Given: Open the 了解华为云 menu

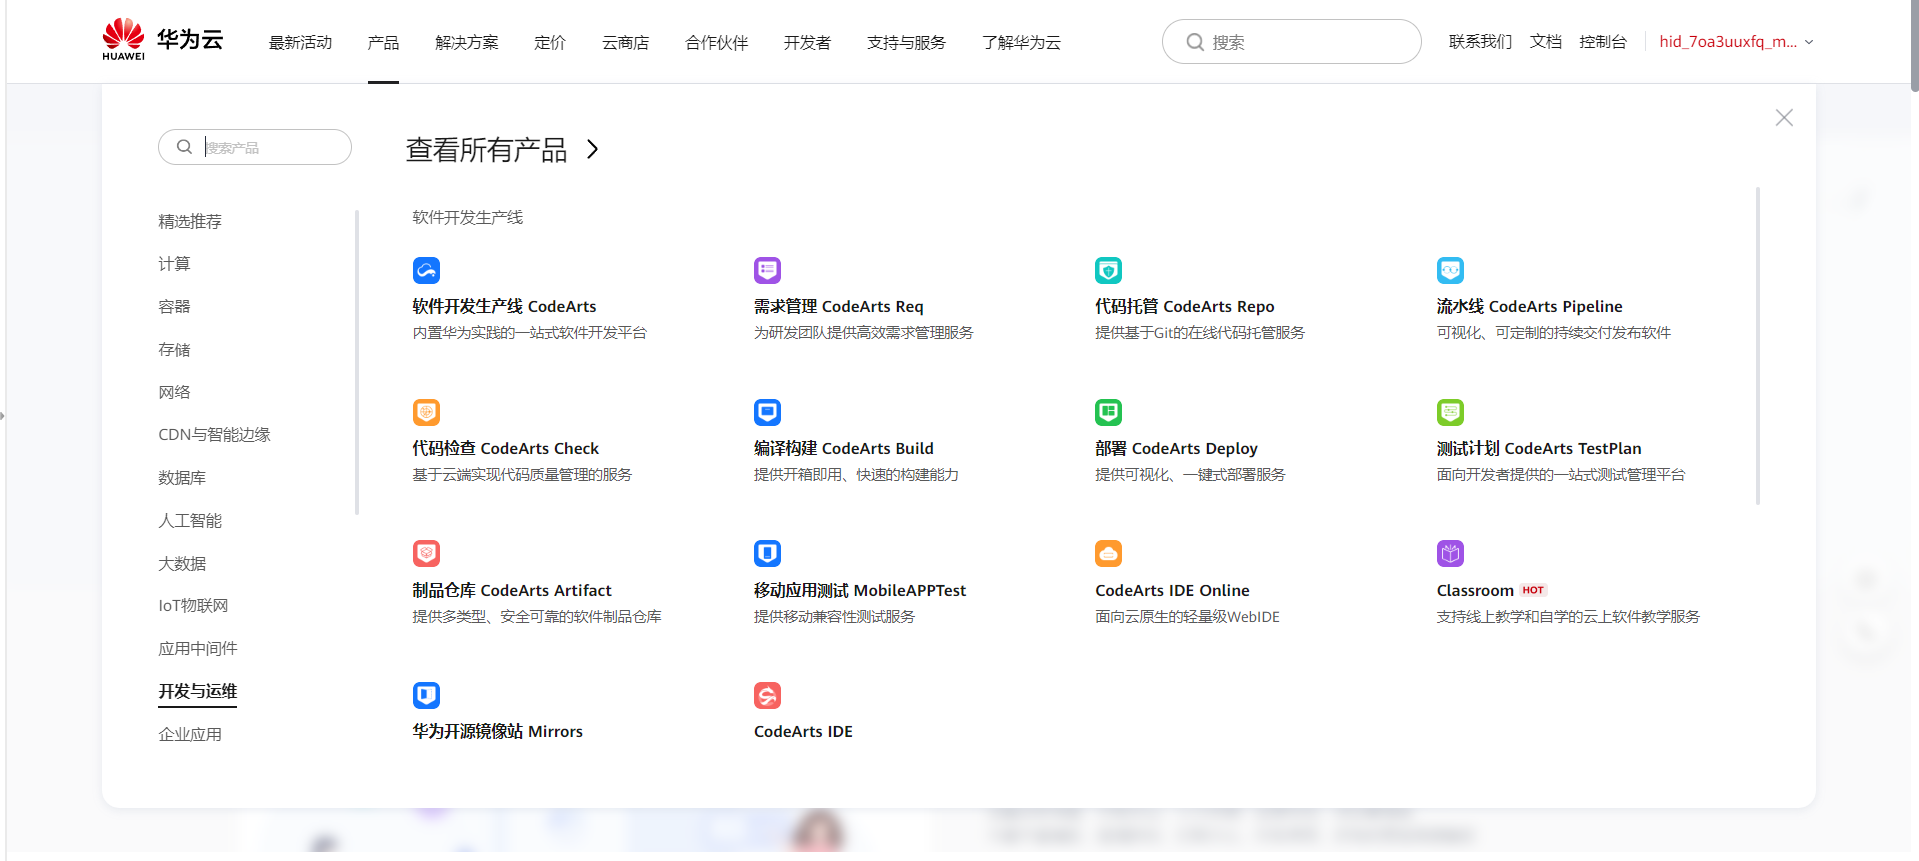Looking at the screenshot, I should [x=1021, y=42].
